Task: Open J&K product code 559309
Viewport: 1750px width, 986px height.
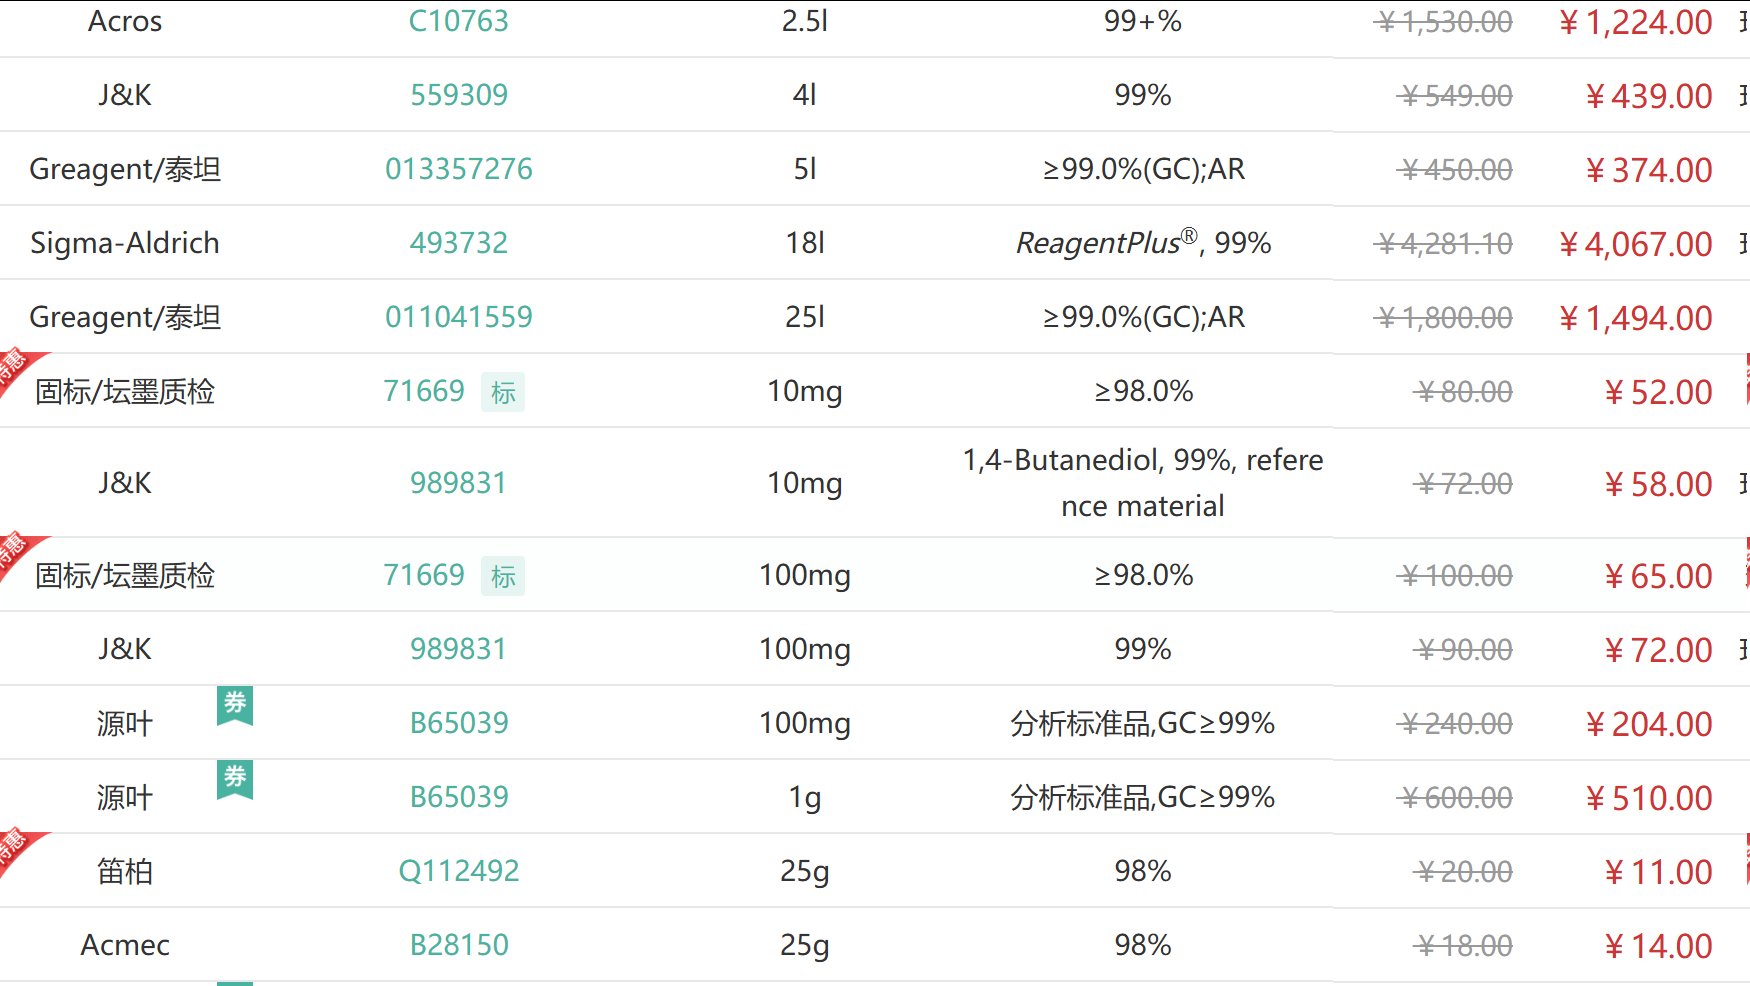Action: tap(459, 95)
